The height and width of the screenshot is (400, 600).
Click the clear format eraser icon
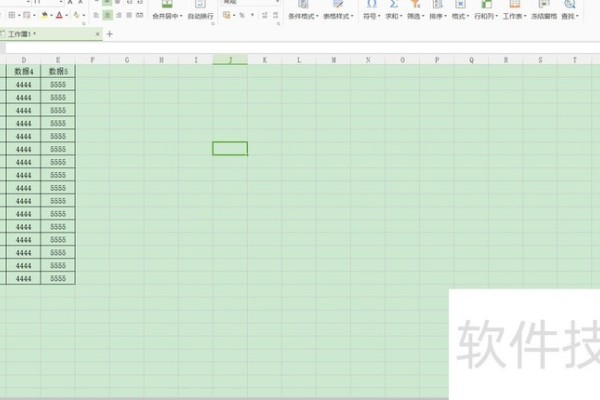[76, 15]
